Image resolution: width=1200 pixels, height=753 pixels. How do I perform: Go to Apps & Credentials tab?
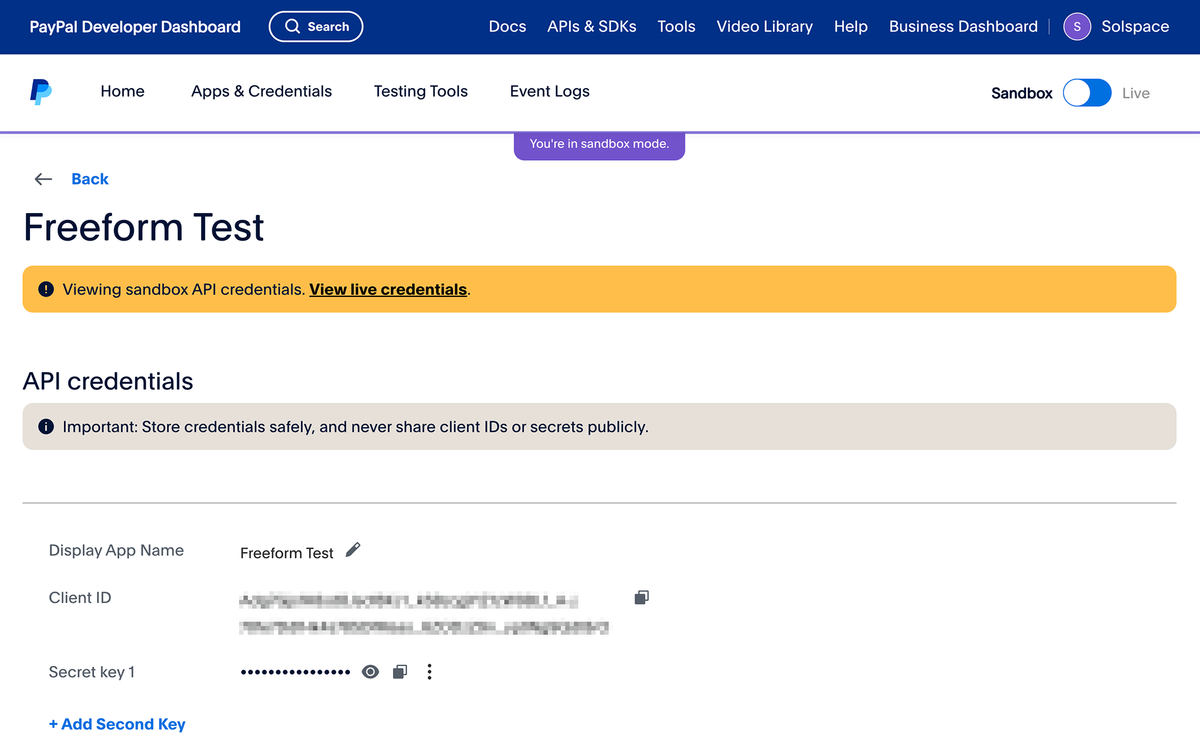(x=261, y=91)
